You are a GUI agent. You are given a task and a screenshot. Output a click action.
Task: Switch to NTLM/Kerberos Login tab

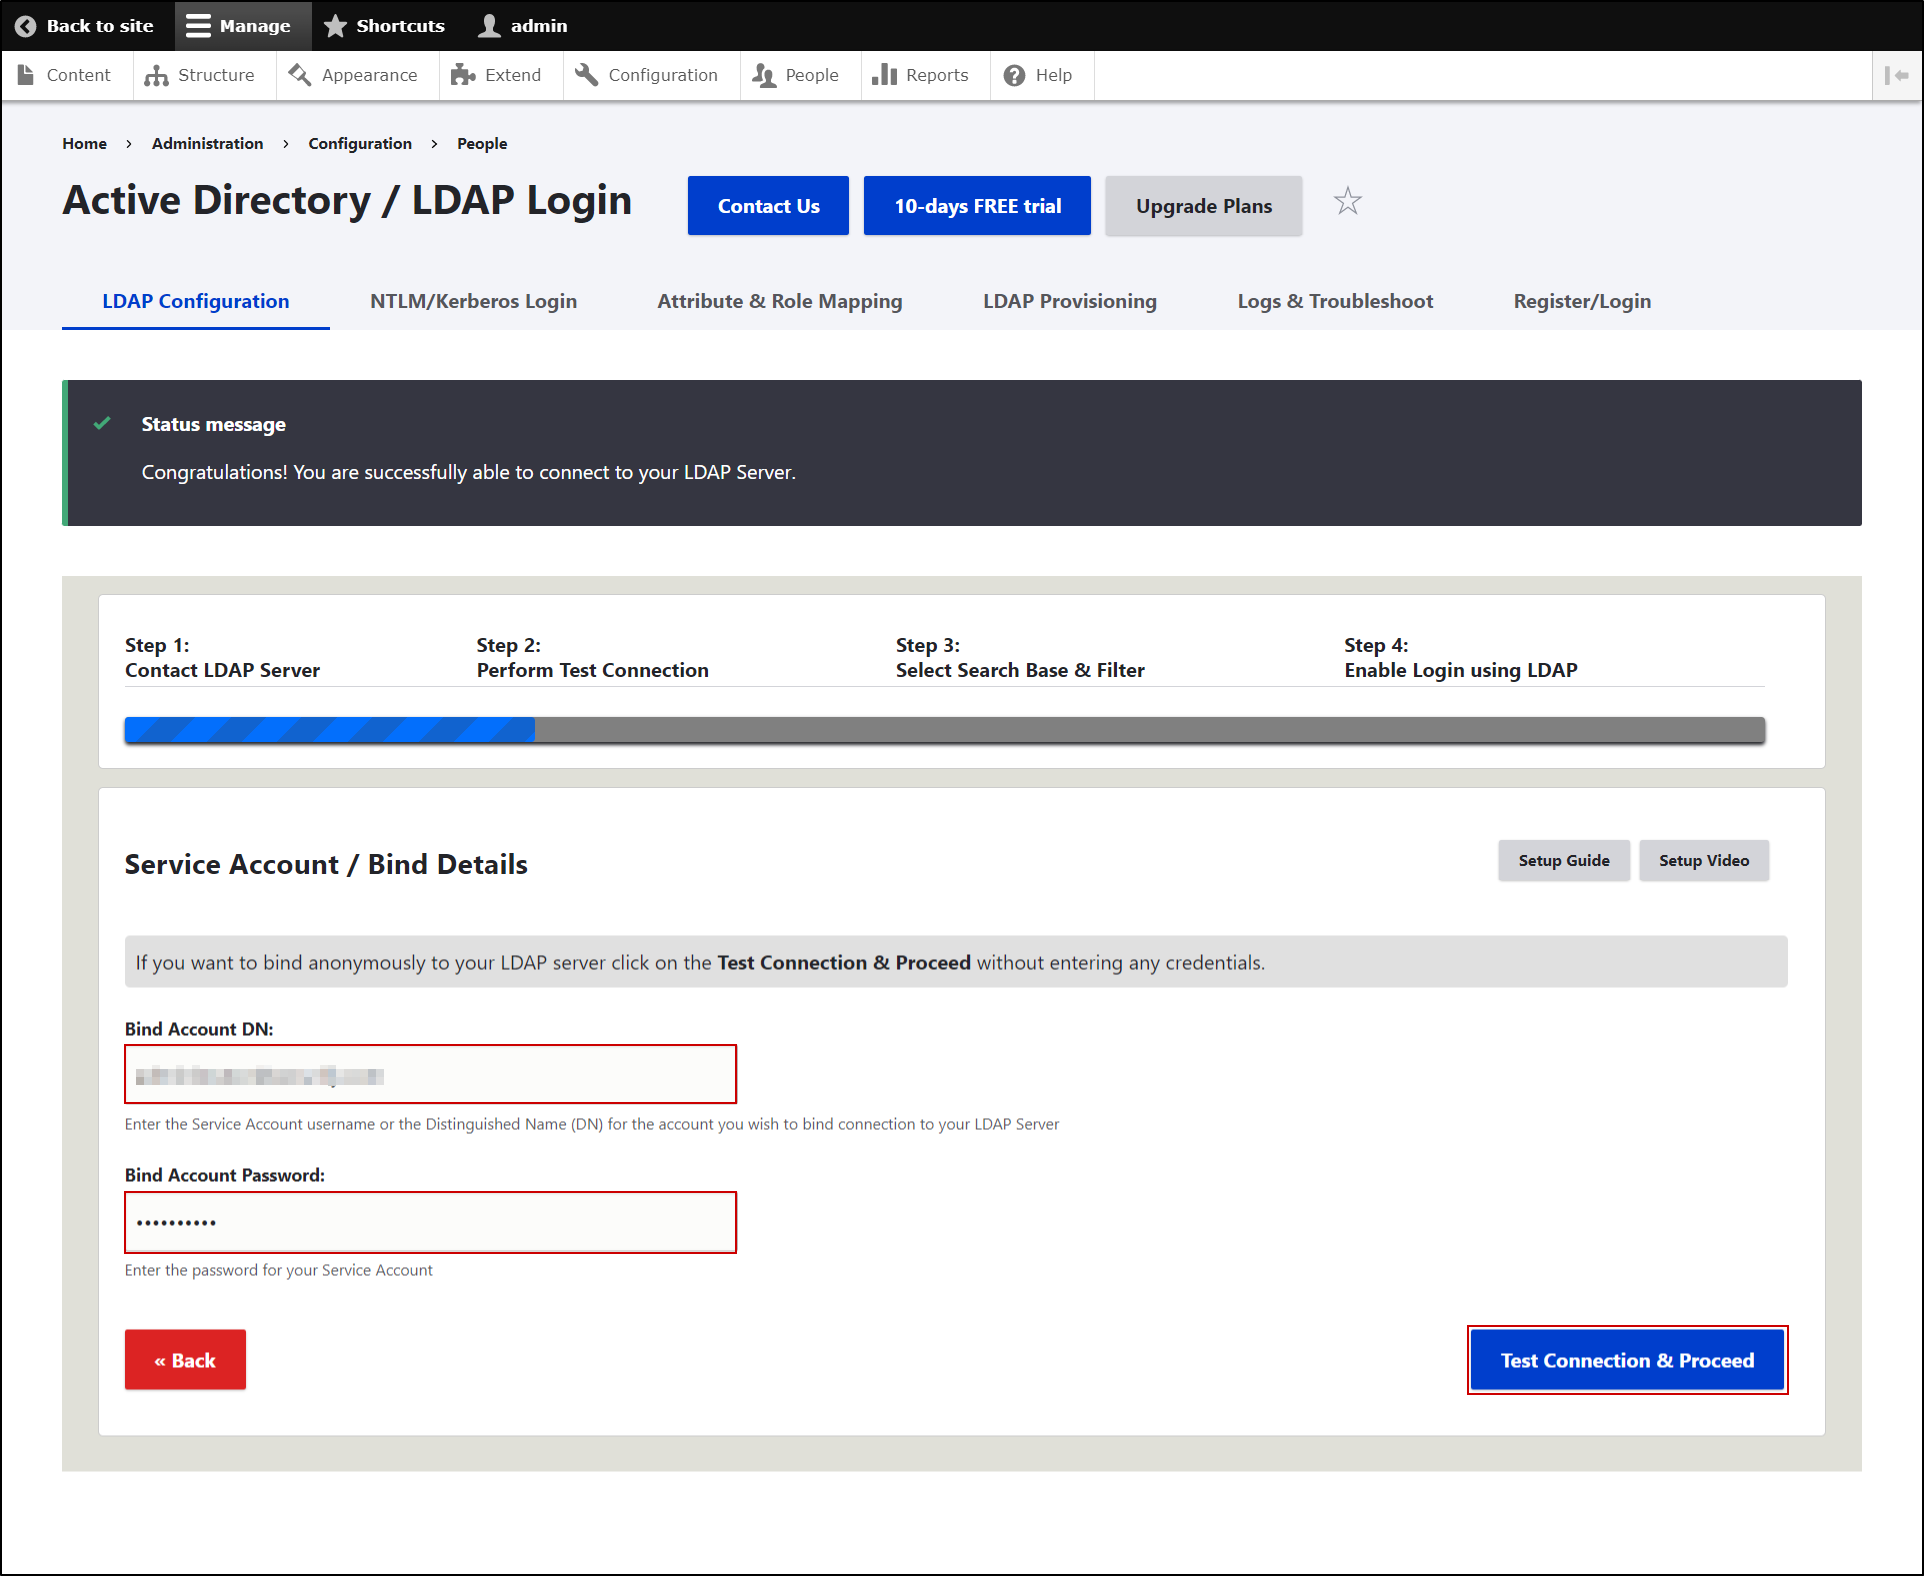[x=473, y=301]
